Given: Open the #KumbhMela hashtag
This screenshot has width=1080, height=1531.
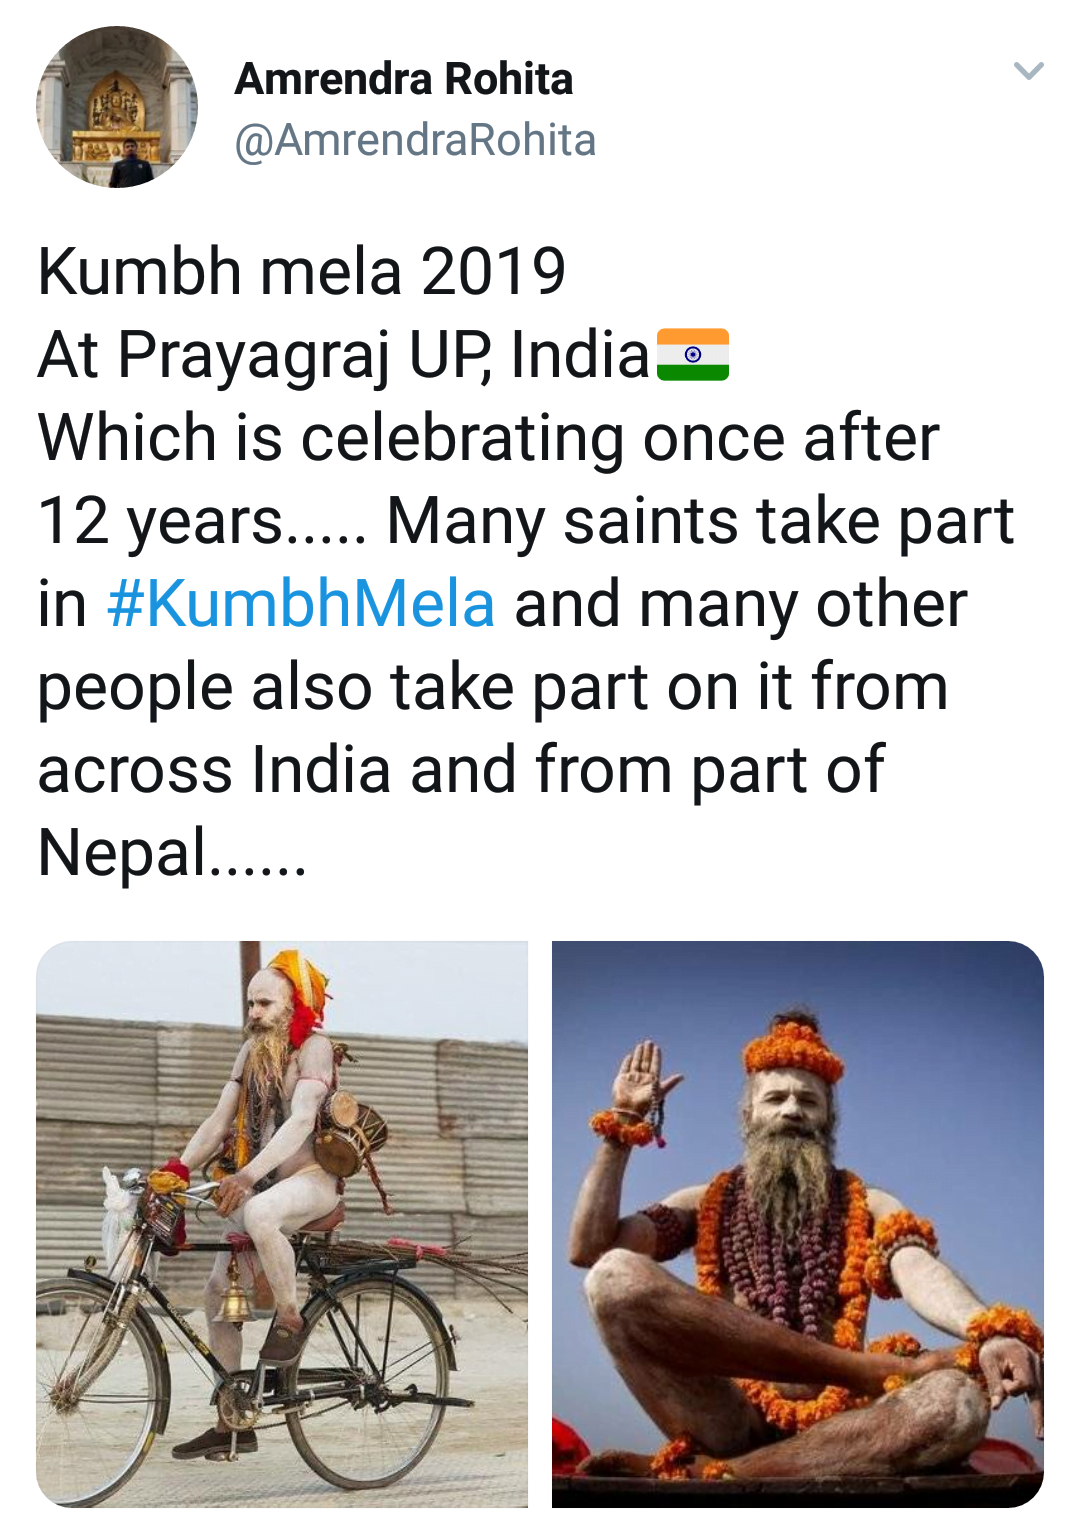Looking at the screenshot, I should (301, 604).
